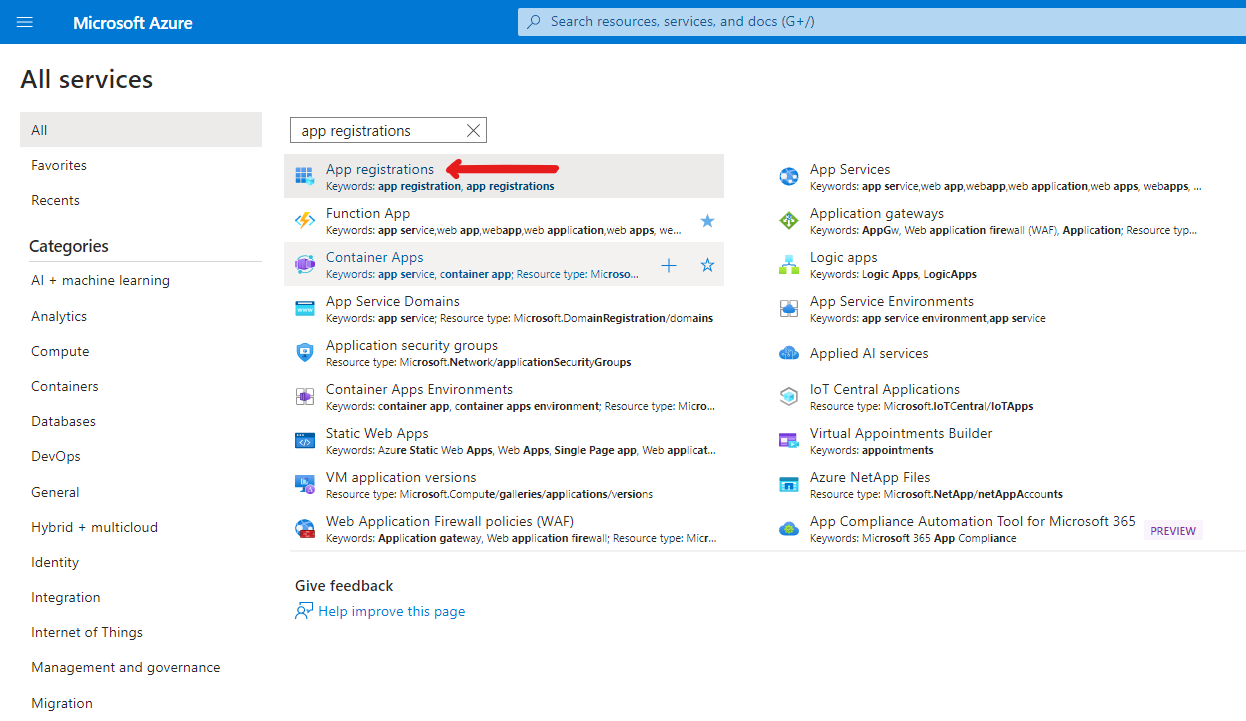Screen dimensions: 1246x721
Task: Click the Help improve this page link
Action: point(392,611)
